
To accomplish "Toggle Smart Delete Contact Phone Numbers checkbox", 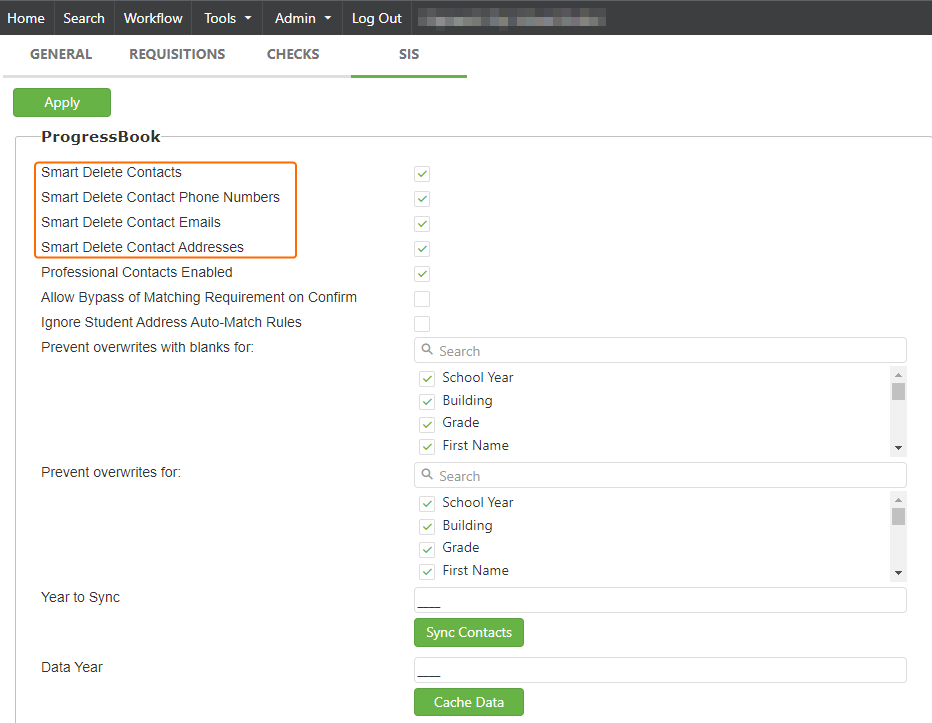I will 422,199.
